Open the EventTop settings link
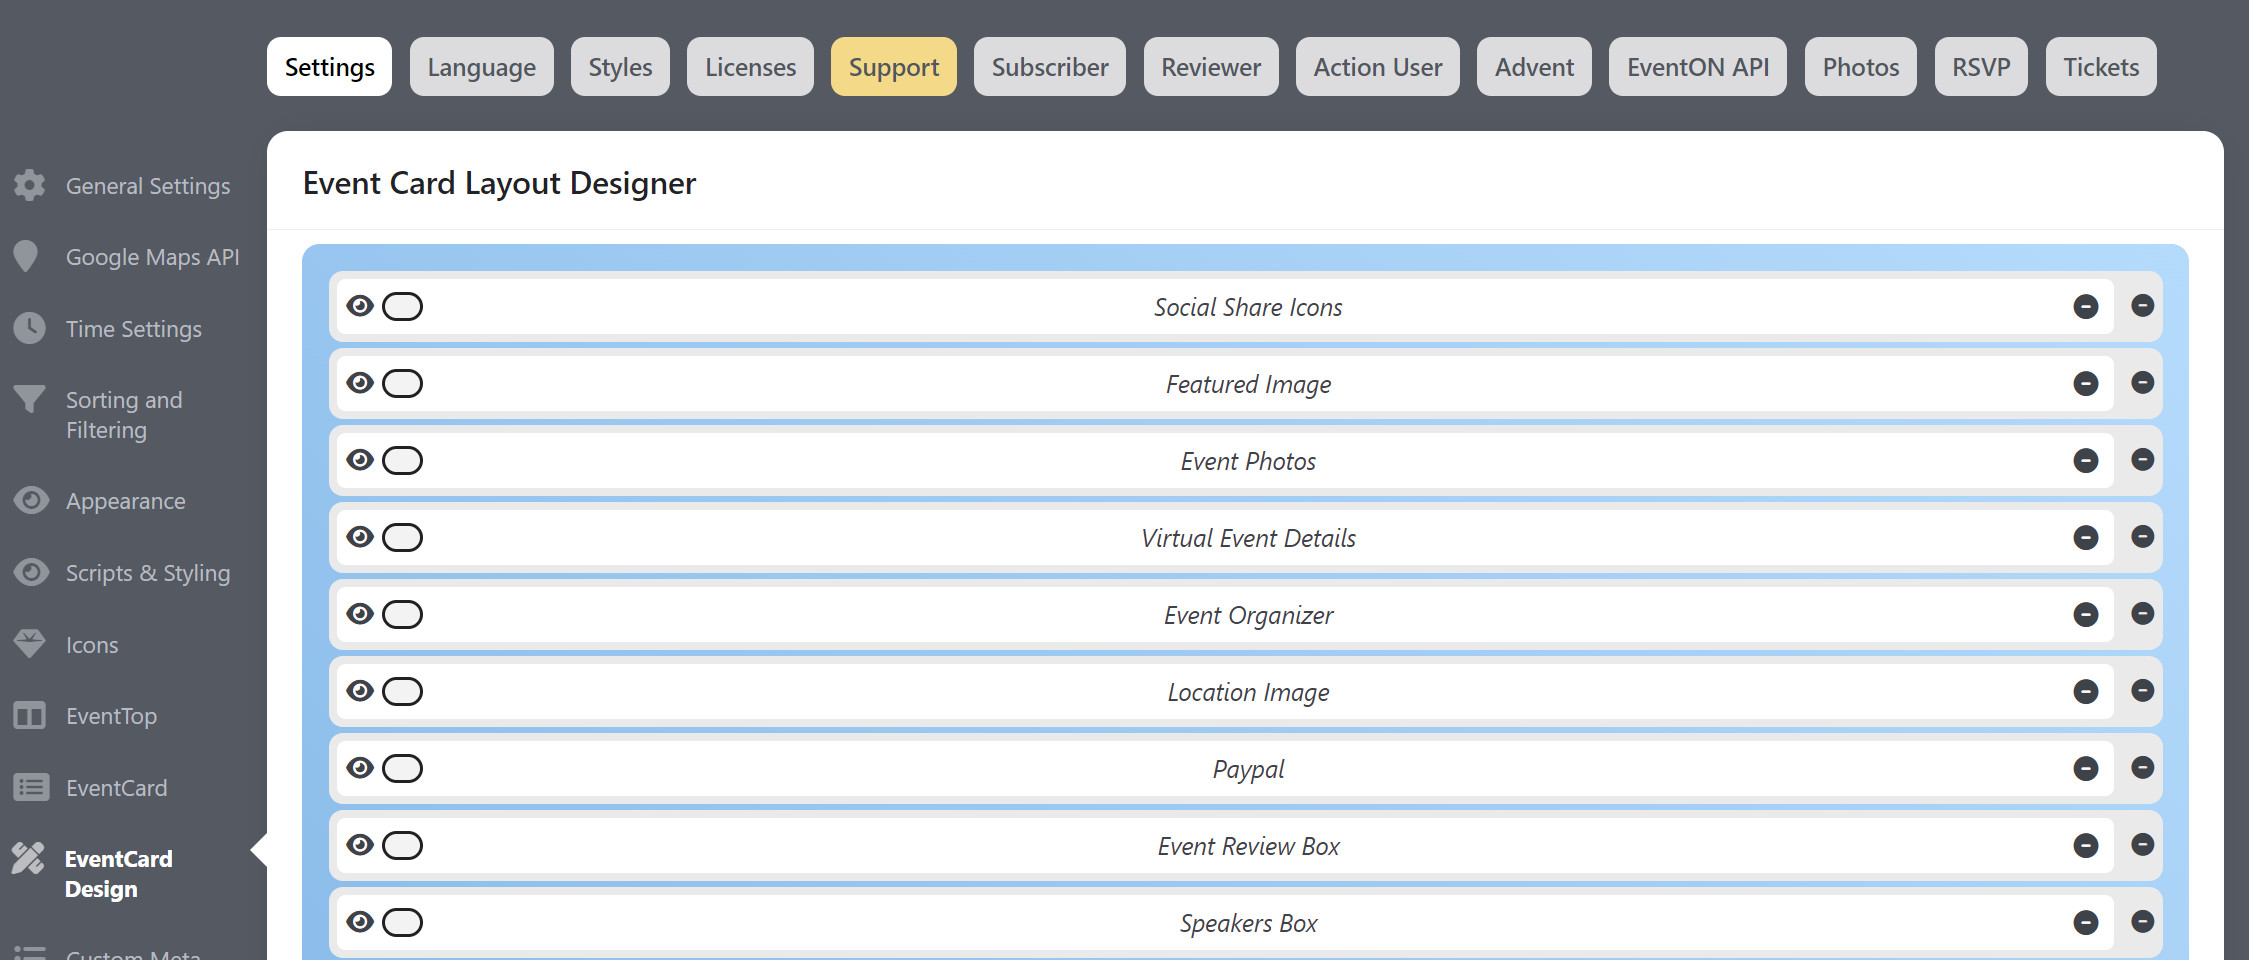This screenshot has width=2249, height=960. 111,716
